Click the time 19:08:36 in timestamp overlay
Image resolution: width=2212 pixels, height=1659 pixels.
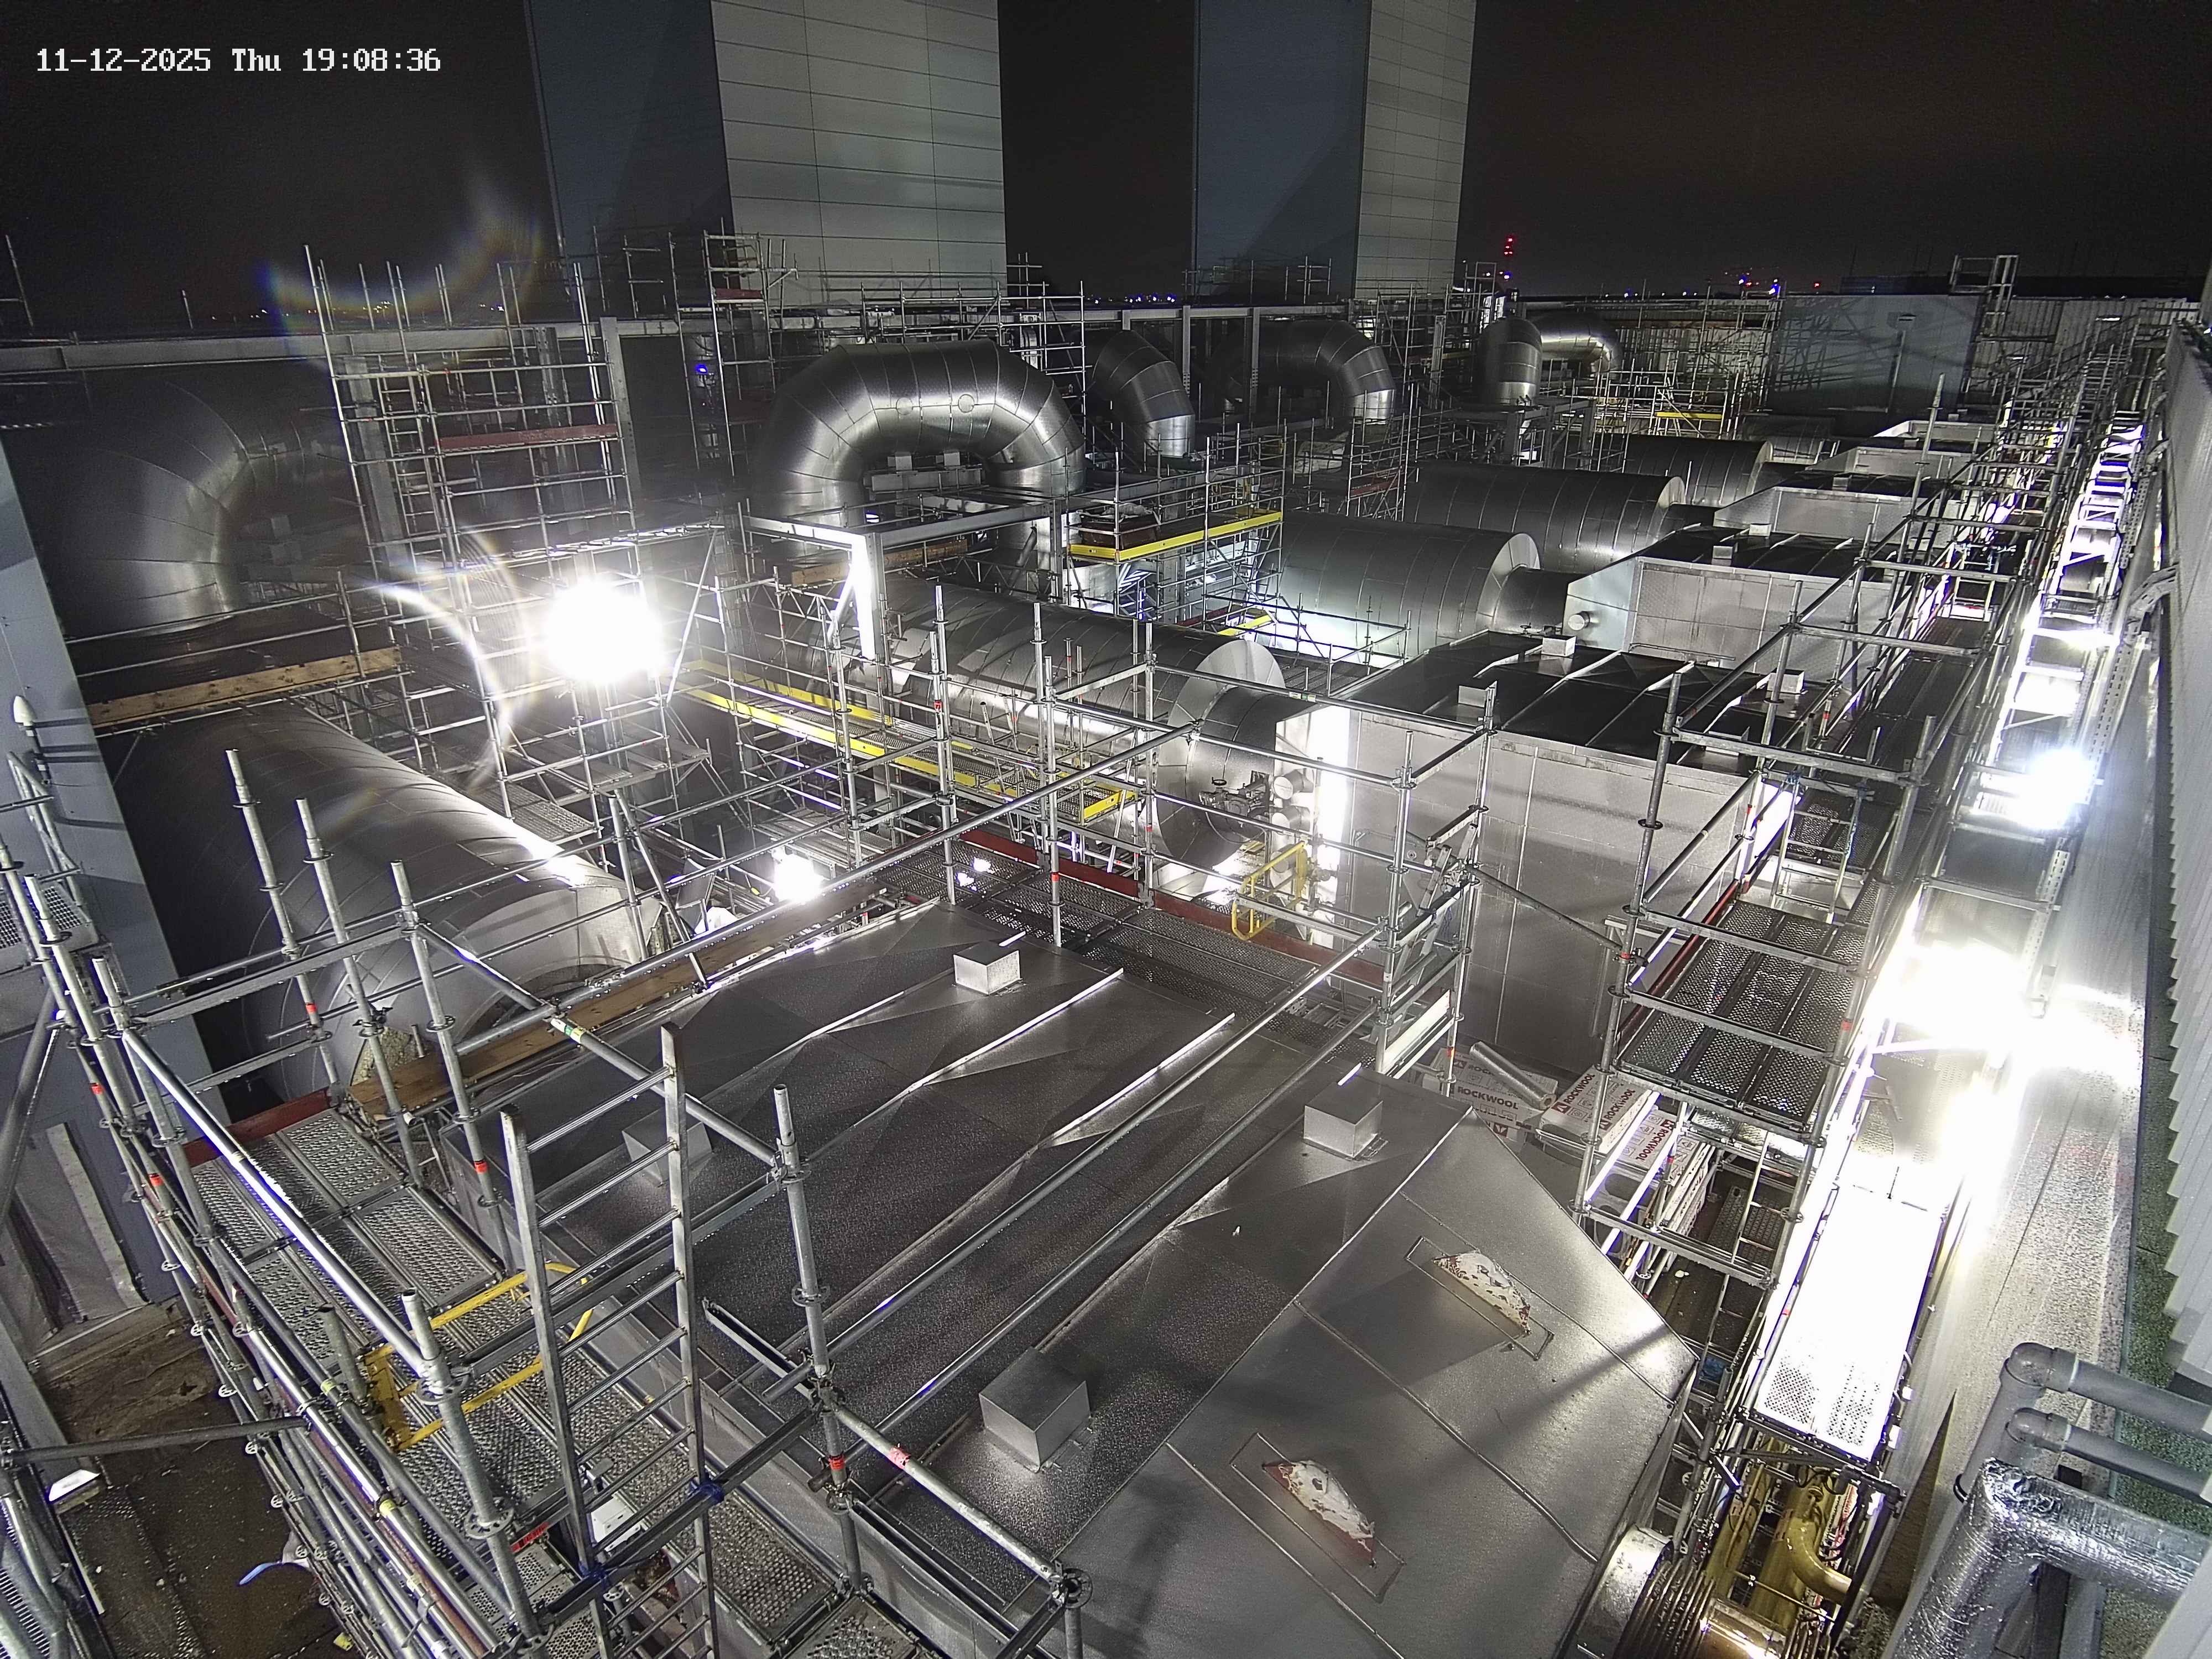371,61
